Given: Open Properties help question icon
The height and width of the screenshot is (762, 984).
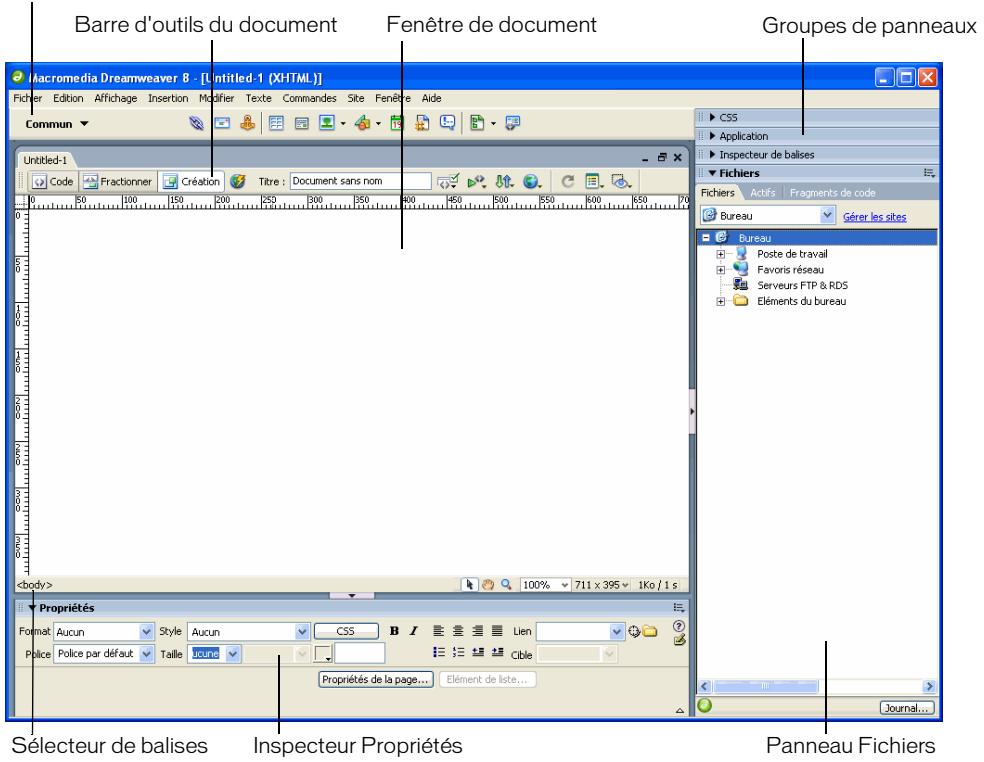Looking at the screenshot, I should click(x=678, y=626).
